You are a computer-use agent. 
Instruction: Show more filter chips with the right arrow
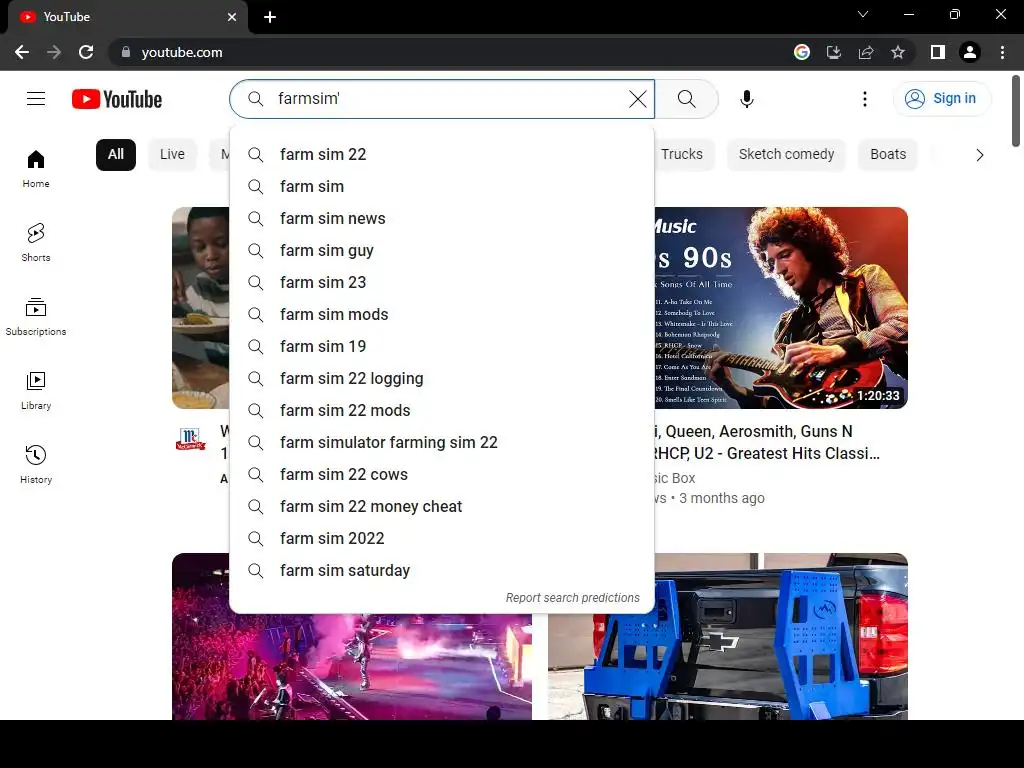click(x=979, y=155)
